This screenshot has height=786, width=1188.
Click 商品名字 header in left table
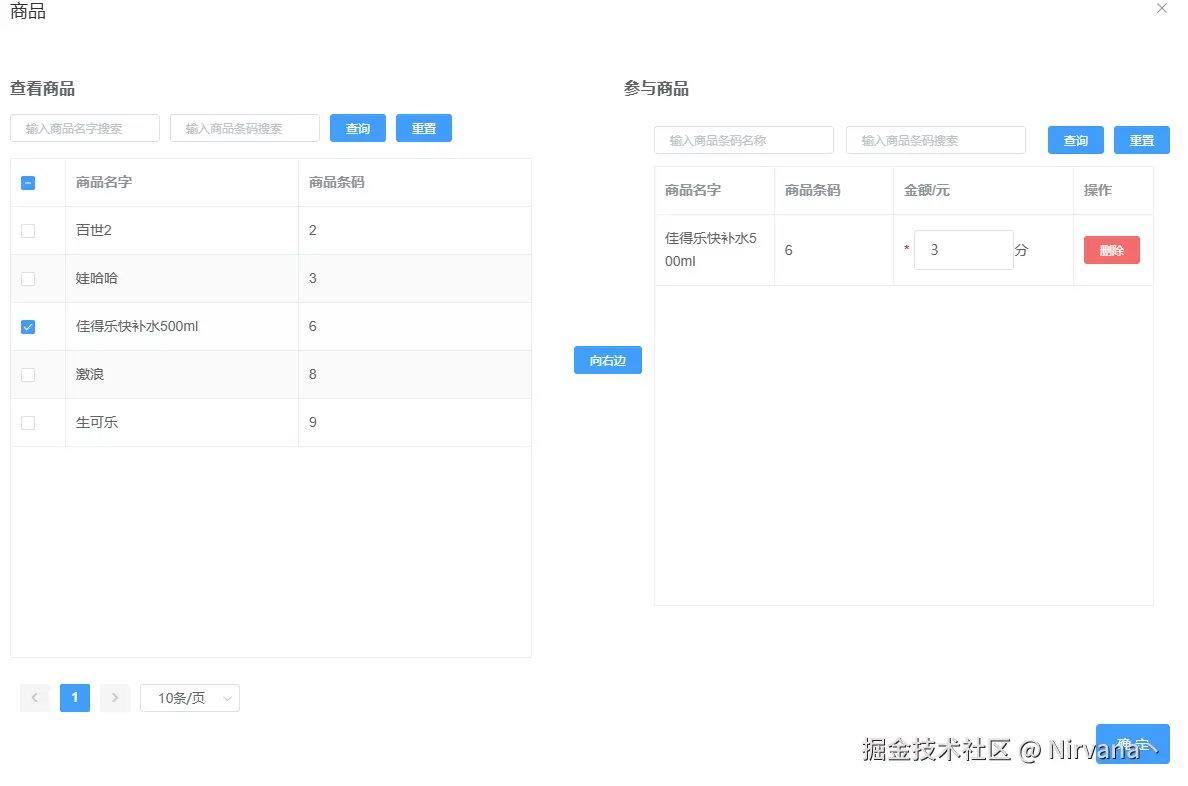(104, 182)
